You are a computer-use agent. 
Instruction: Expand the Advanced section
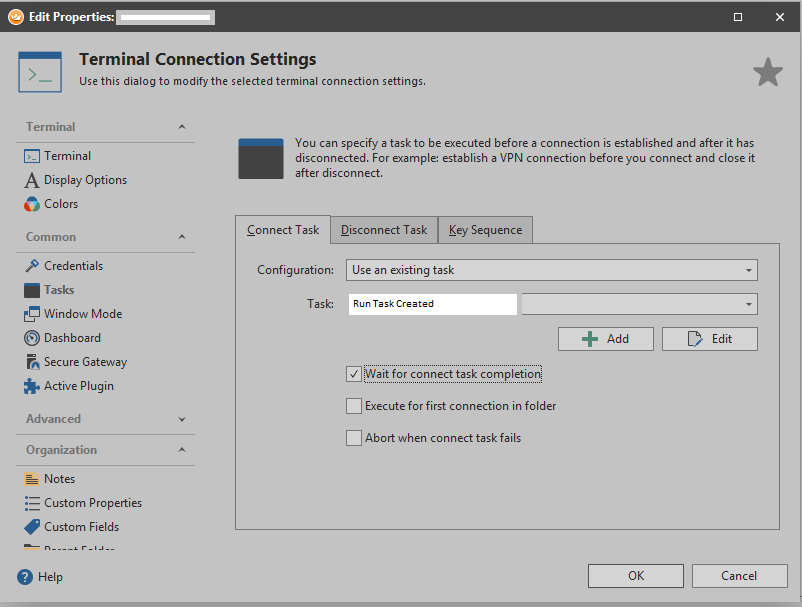coord(181,419)
